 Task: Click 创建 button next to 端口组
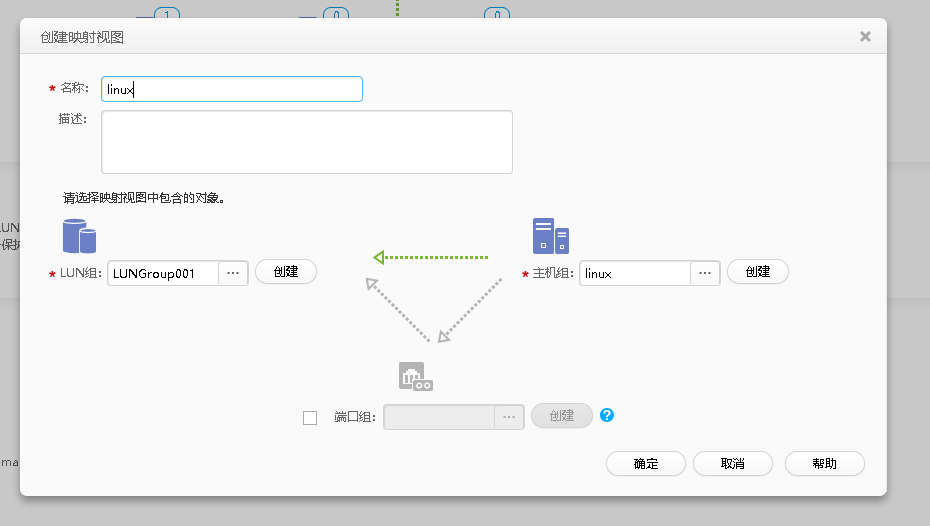pyautogui.click(x=562, y=416)
